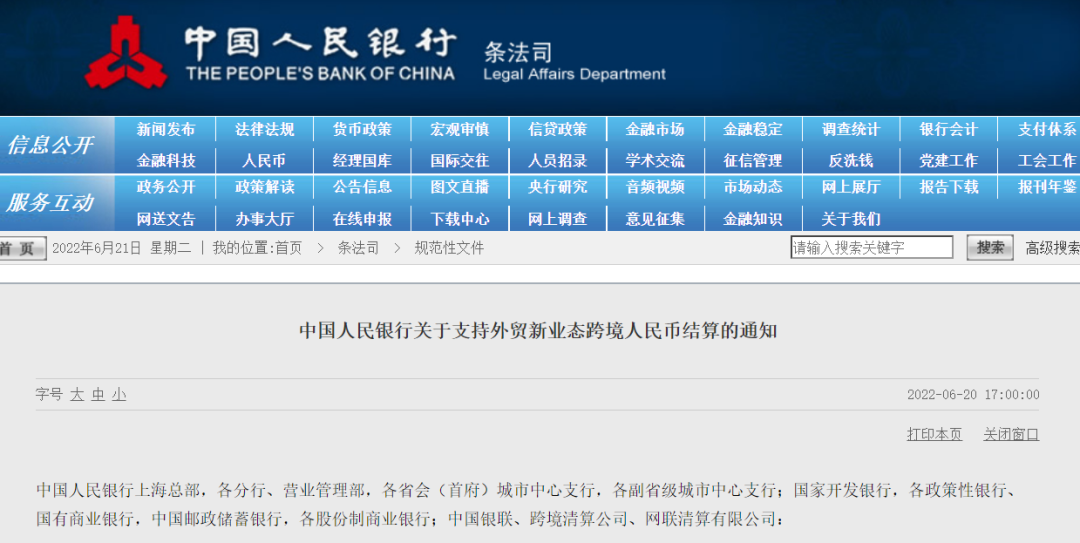Open 政务公开 under 服务互动
This screenshot has width=1080, height=543.
pos(166,187)
